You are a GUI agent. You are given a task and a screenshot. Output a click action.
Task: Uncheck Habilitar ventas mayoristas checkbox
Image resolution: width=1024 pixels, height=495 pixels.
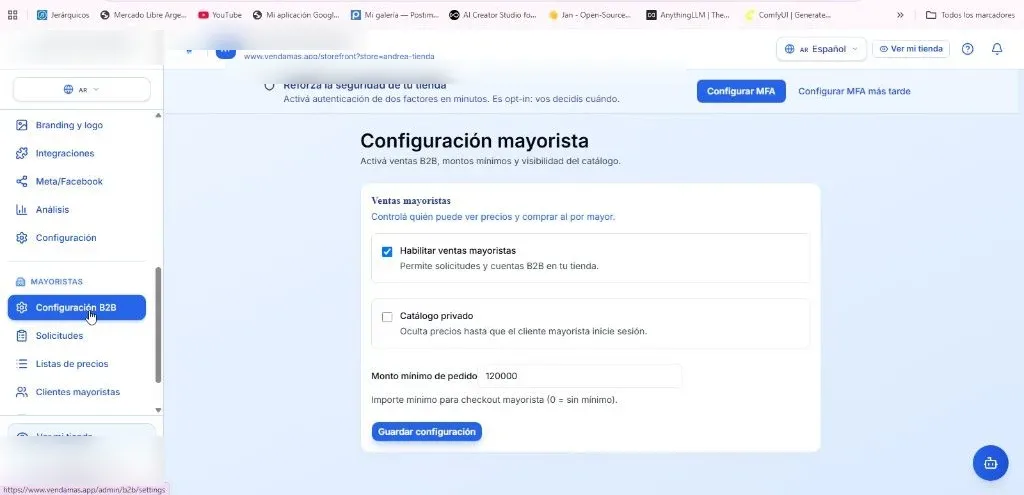tap(387, 251)
